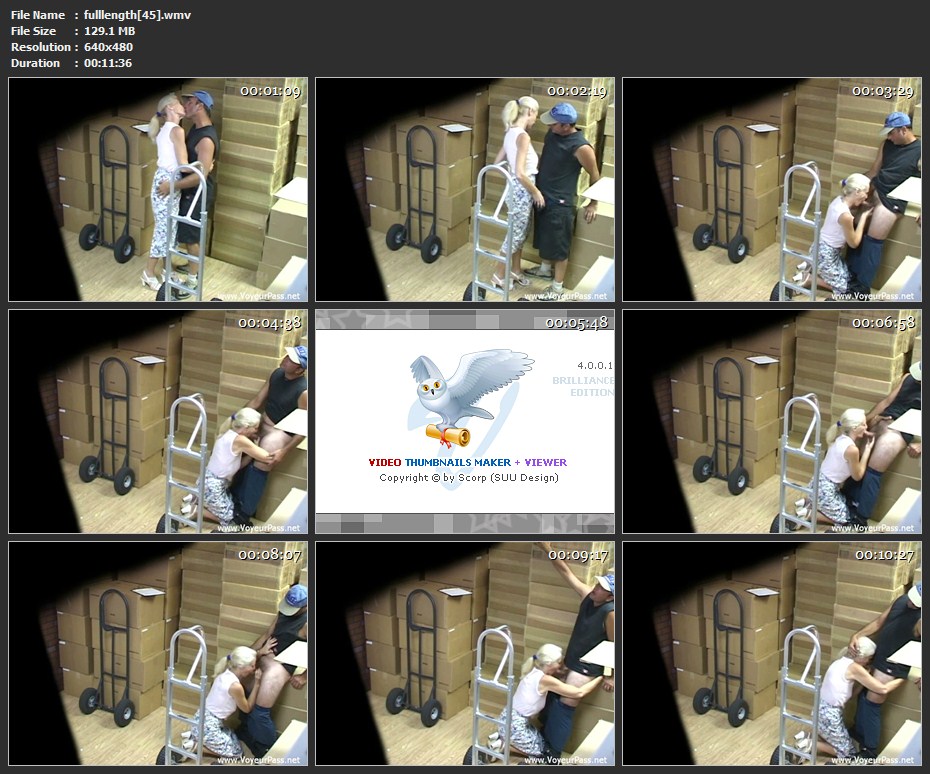Click the purple VIEWER text
Screen dimensions: 930x774
click(x=545, y=463)
